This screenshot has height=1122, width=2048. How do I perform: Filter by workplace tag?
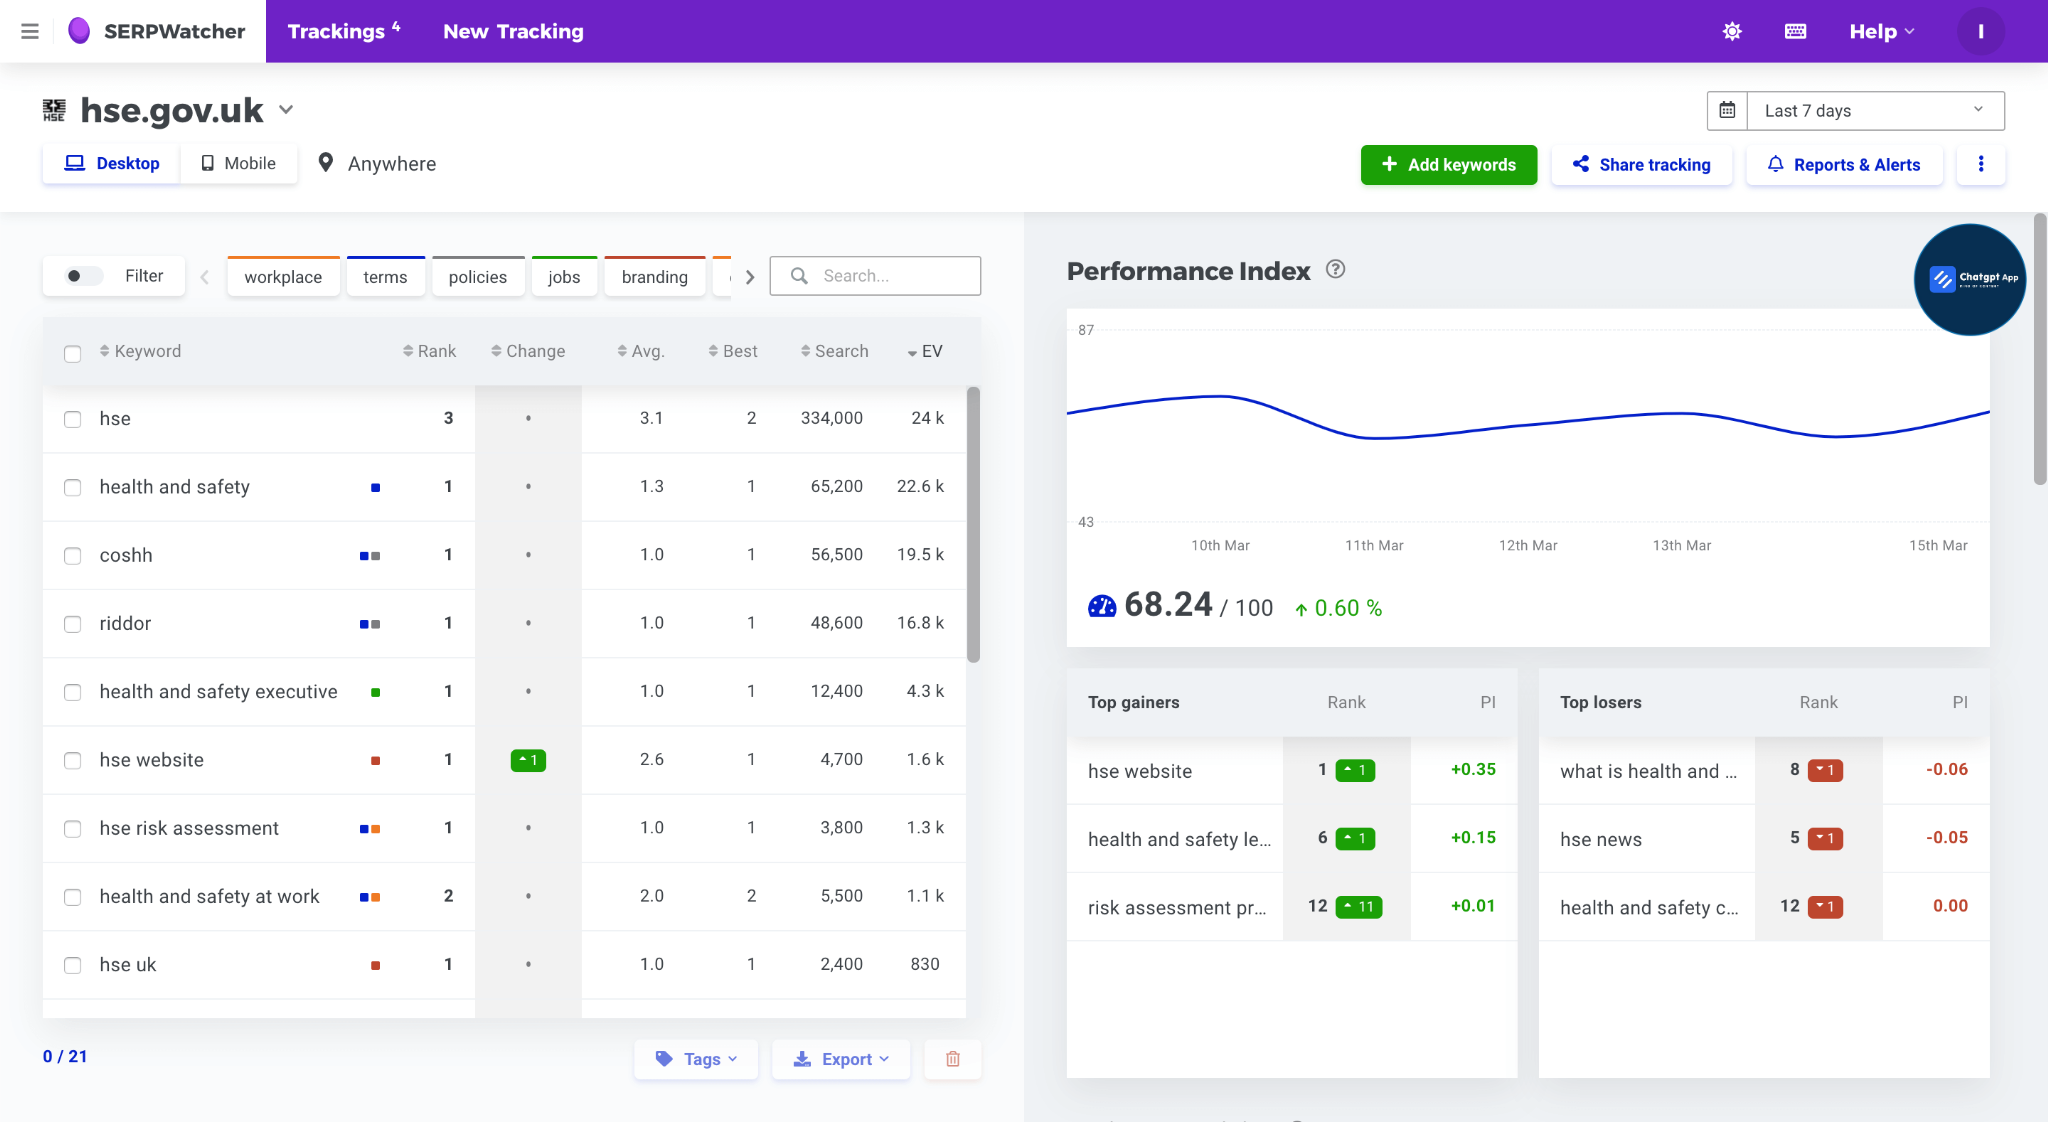(283, 277)
